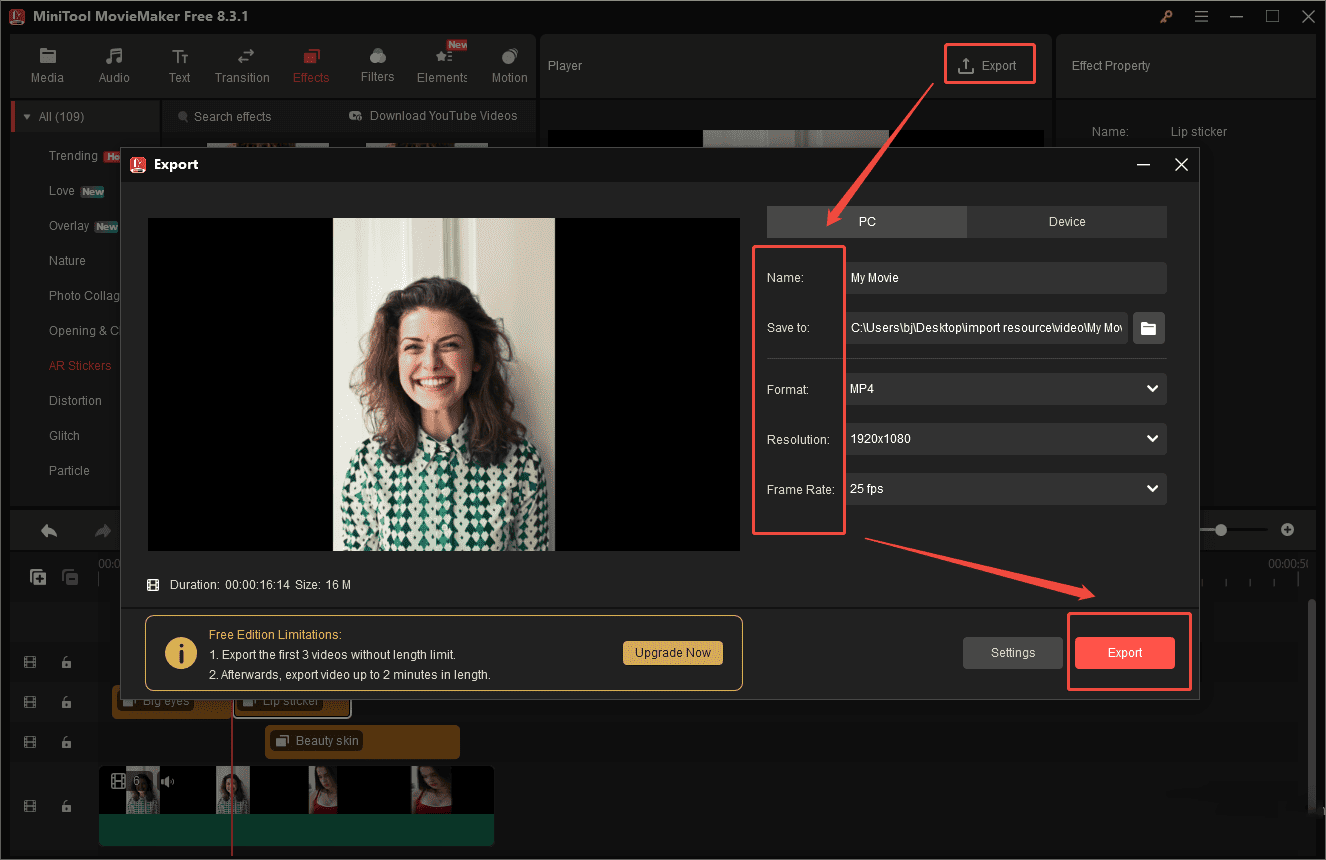1326x860 pixels.
Task: Lock the Big eyes effect track
Action: click(66, 702)
